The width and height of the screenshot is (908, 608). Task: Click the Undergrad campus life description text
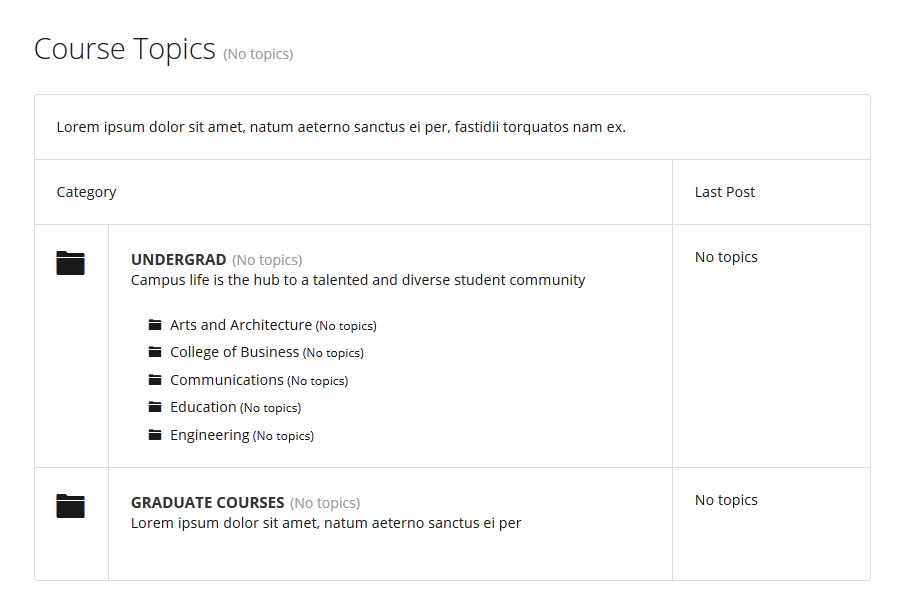358,280
